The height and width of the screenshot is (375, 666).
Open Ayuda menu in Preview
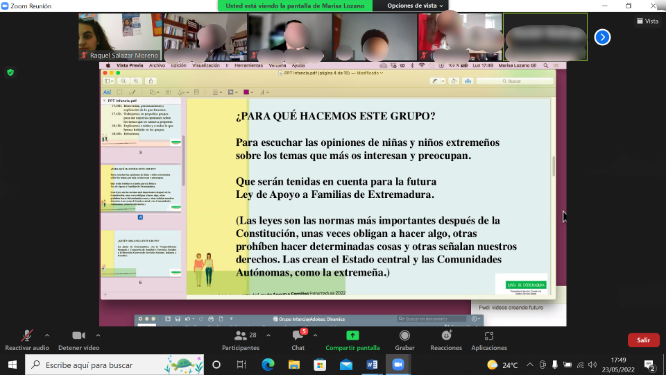pos(298,66)
